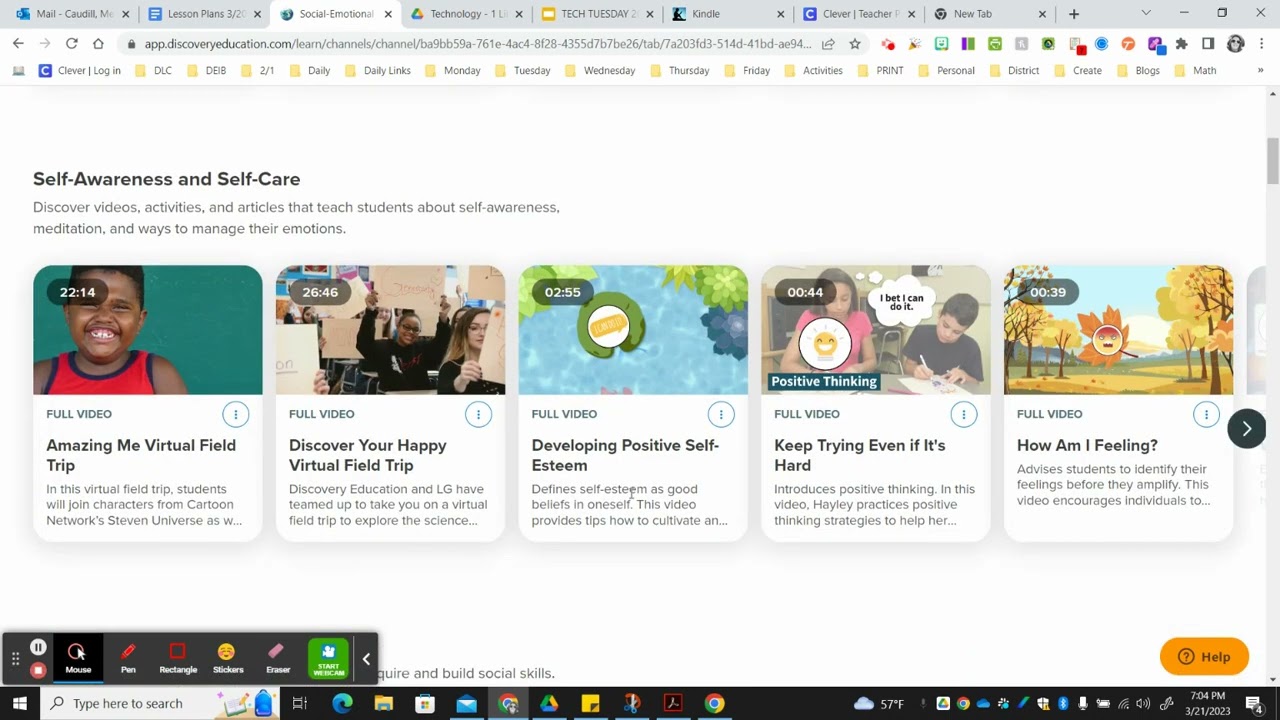The height and width of the screenshot is (720, 1280).
Task: Collapse the recorder toolbar with chevron
Action: point(366,659)
